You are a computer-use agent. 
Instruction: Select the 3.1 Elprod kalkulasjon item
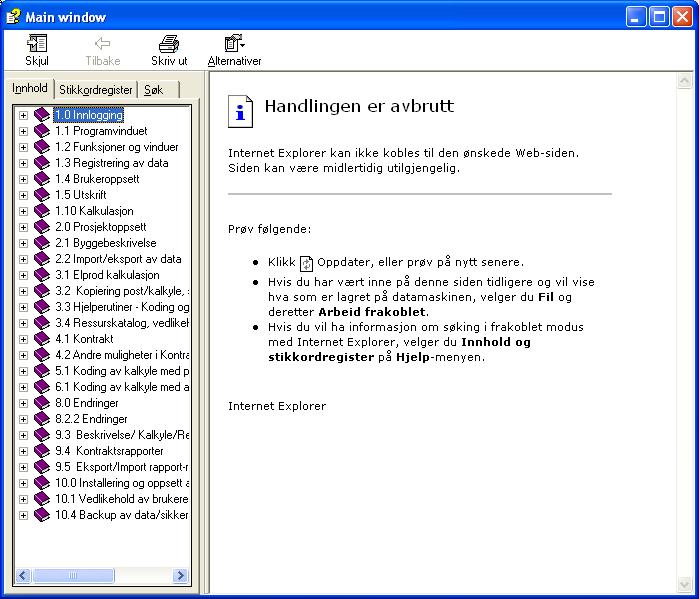(x=107, y=275)
